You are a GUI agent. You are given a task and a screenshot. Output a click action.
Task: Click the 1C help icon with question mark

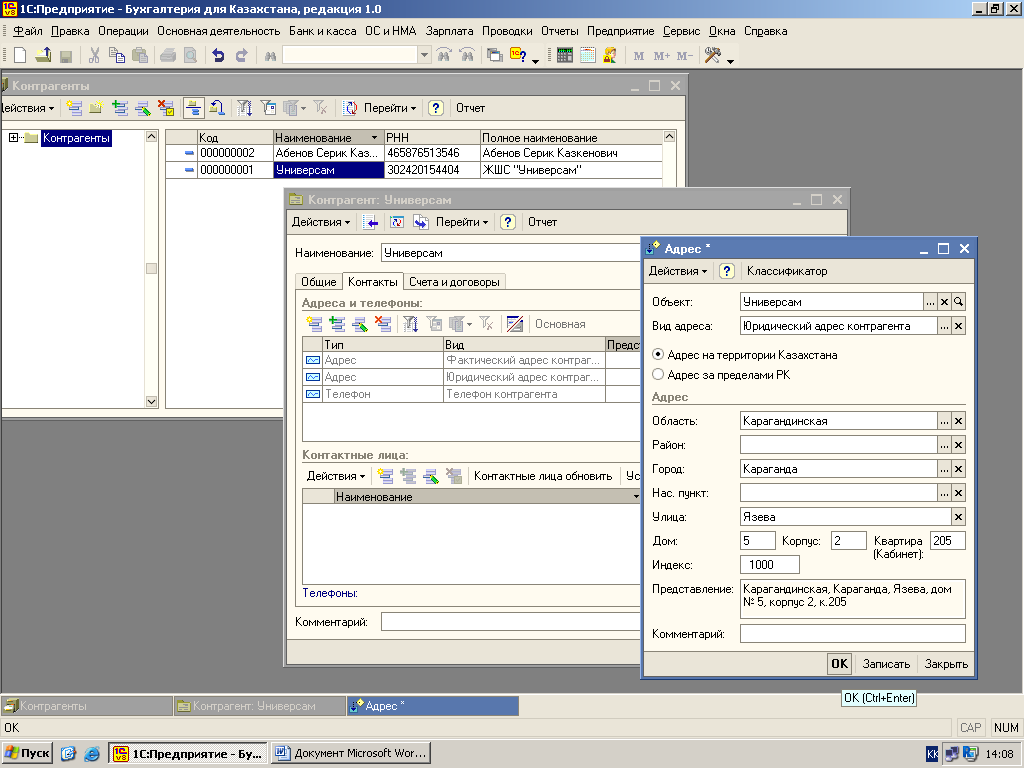[519, 56]
